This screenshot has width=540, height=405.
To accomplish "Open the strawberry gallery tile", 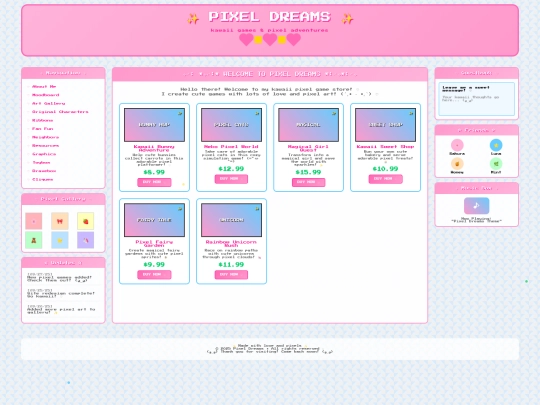I will click(85, 221).
